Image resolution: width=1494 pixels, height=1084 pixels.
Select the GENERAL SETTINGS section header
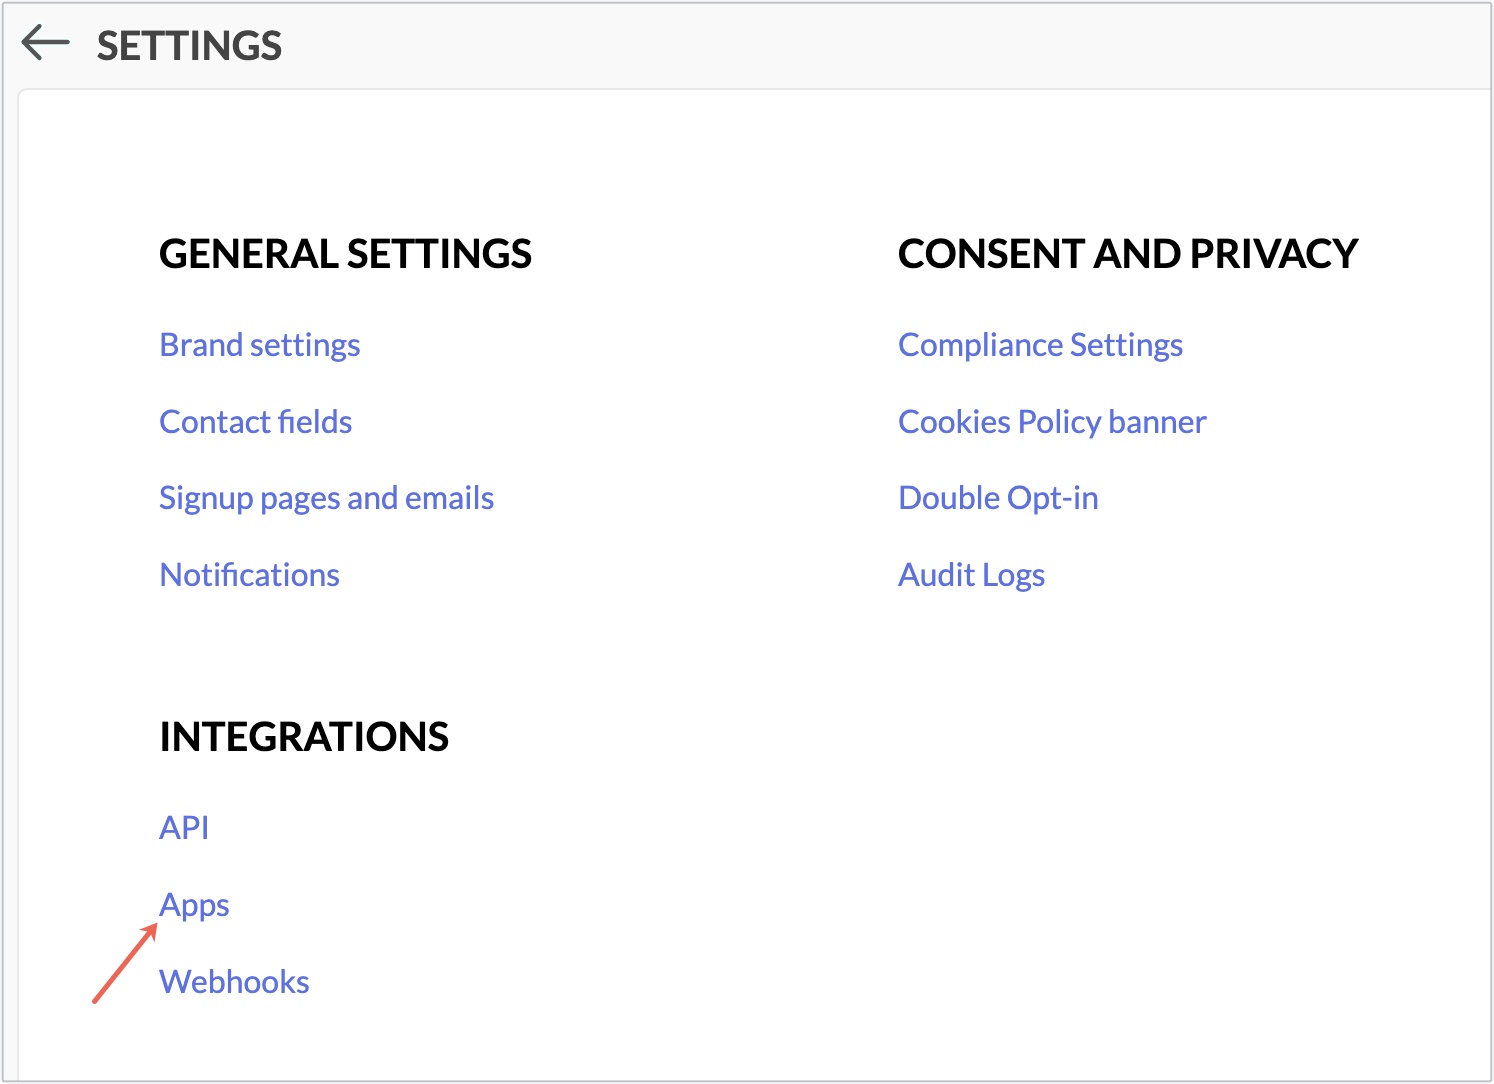click(345, 254)
